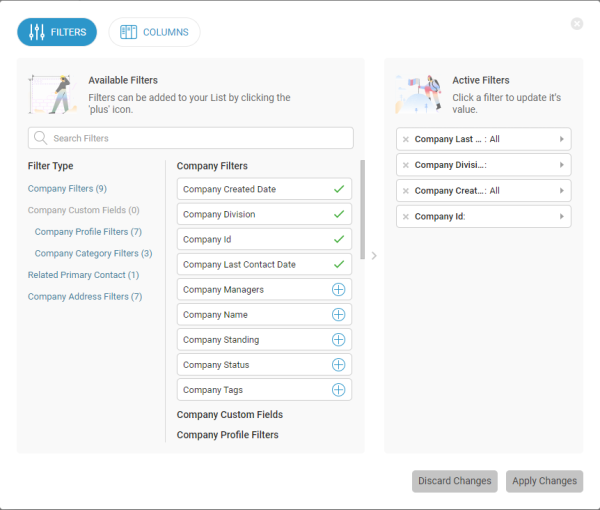Remove Company Last Contact active filter X
The width and height of the screenshot is (600, 510).
click(x=406, y=139)
